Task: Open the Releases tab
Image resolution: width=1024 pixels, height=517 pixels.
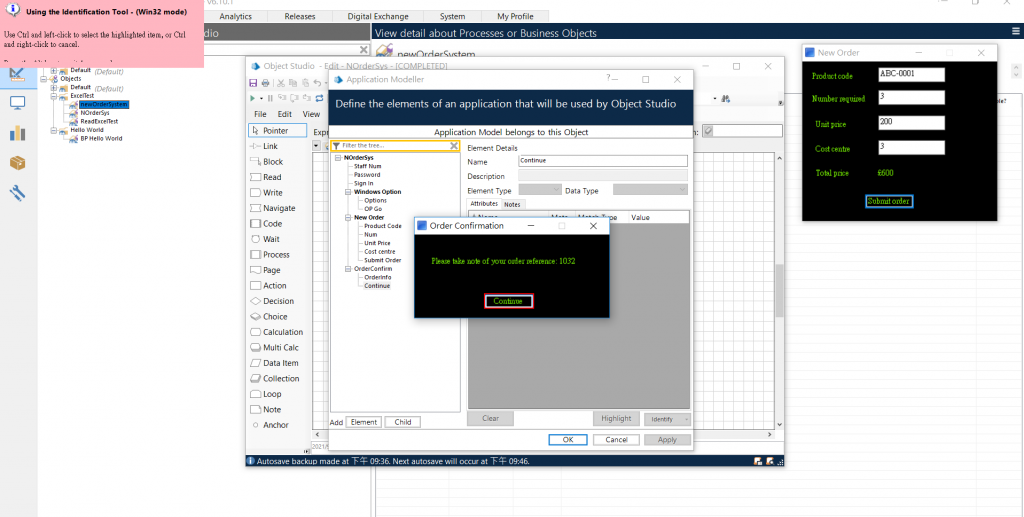Action: (x=300, y=16)
